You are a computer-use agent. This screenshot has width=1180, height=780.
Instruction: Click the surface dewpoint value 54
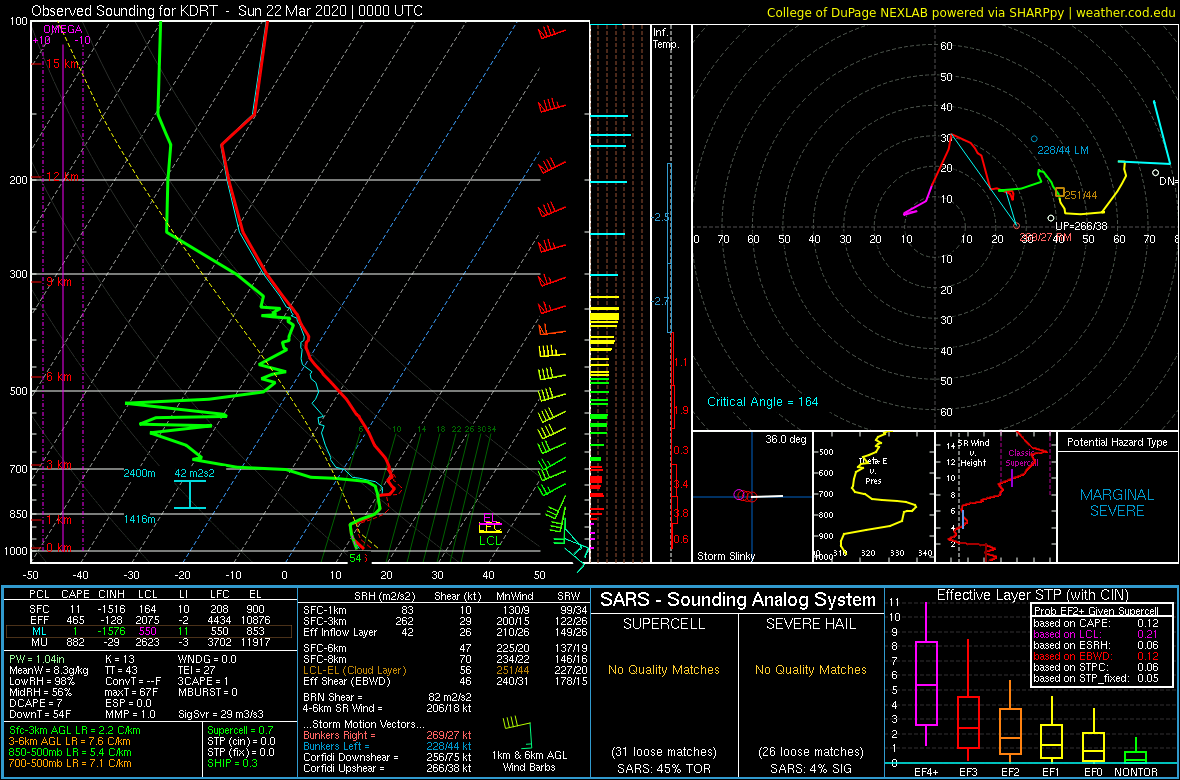(x=357, y=558)
